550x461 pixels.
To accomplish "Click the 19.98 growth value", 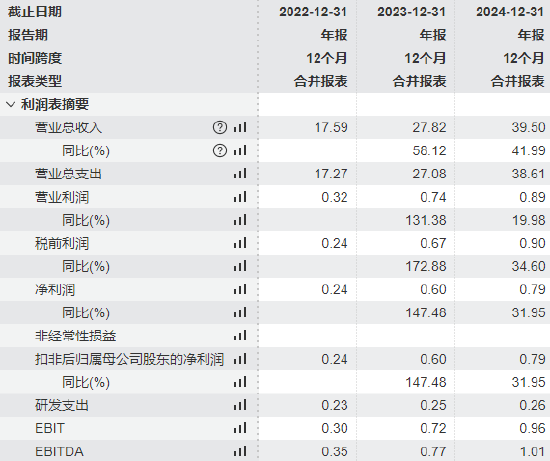I will pos(528,220).
